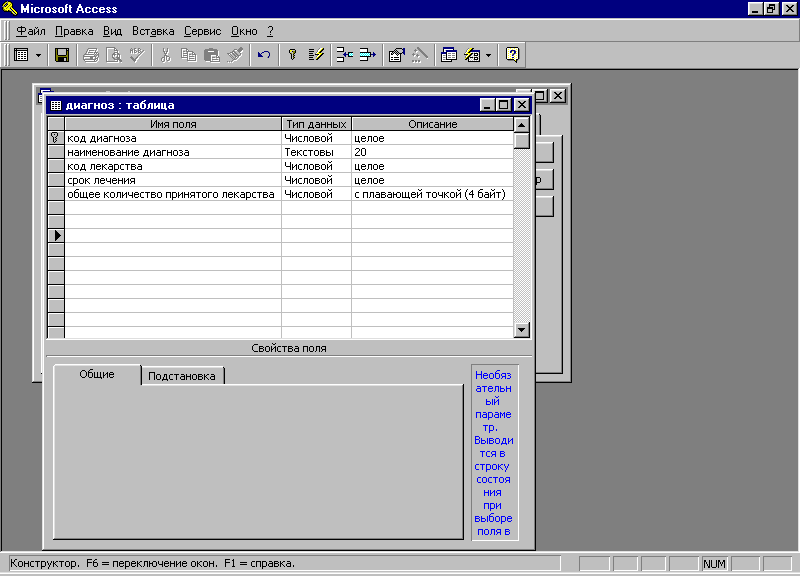Viewport: 800px width, 576px height.
Task: Select 'наименование диагноза' field name cell
Action: pyautogui.click(x=173, y=152)
